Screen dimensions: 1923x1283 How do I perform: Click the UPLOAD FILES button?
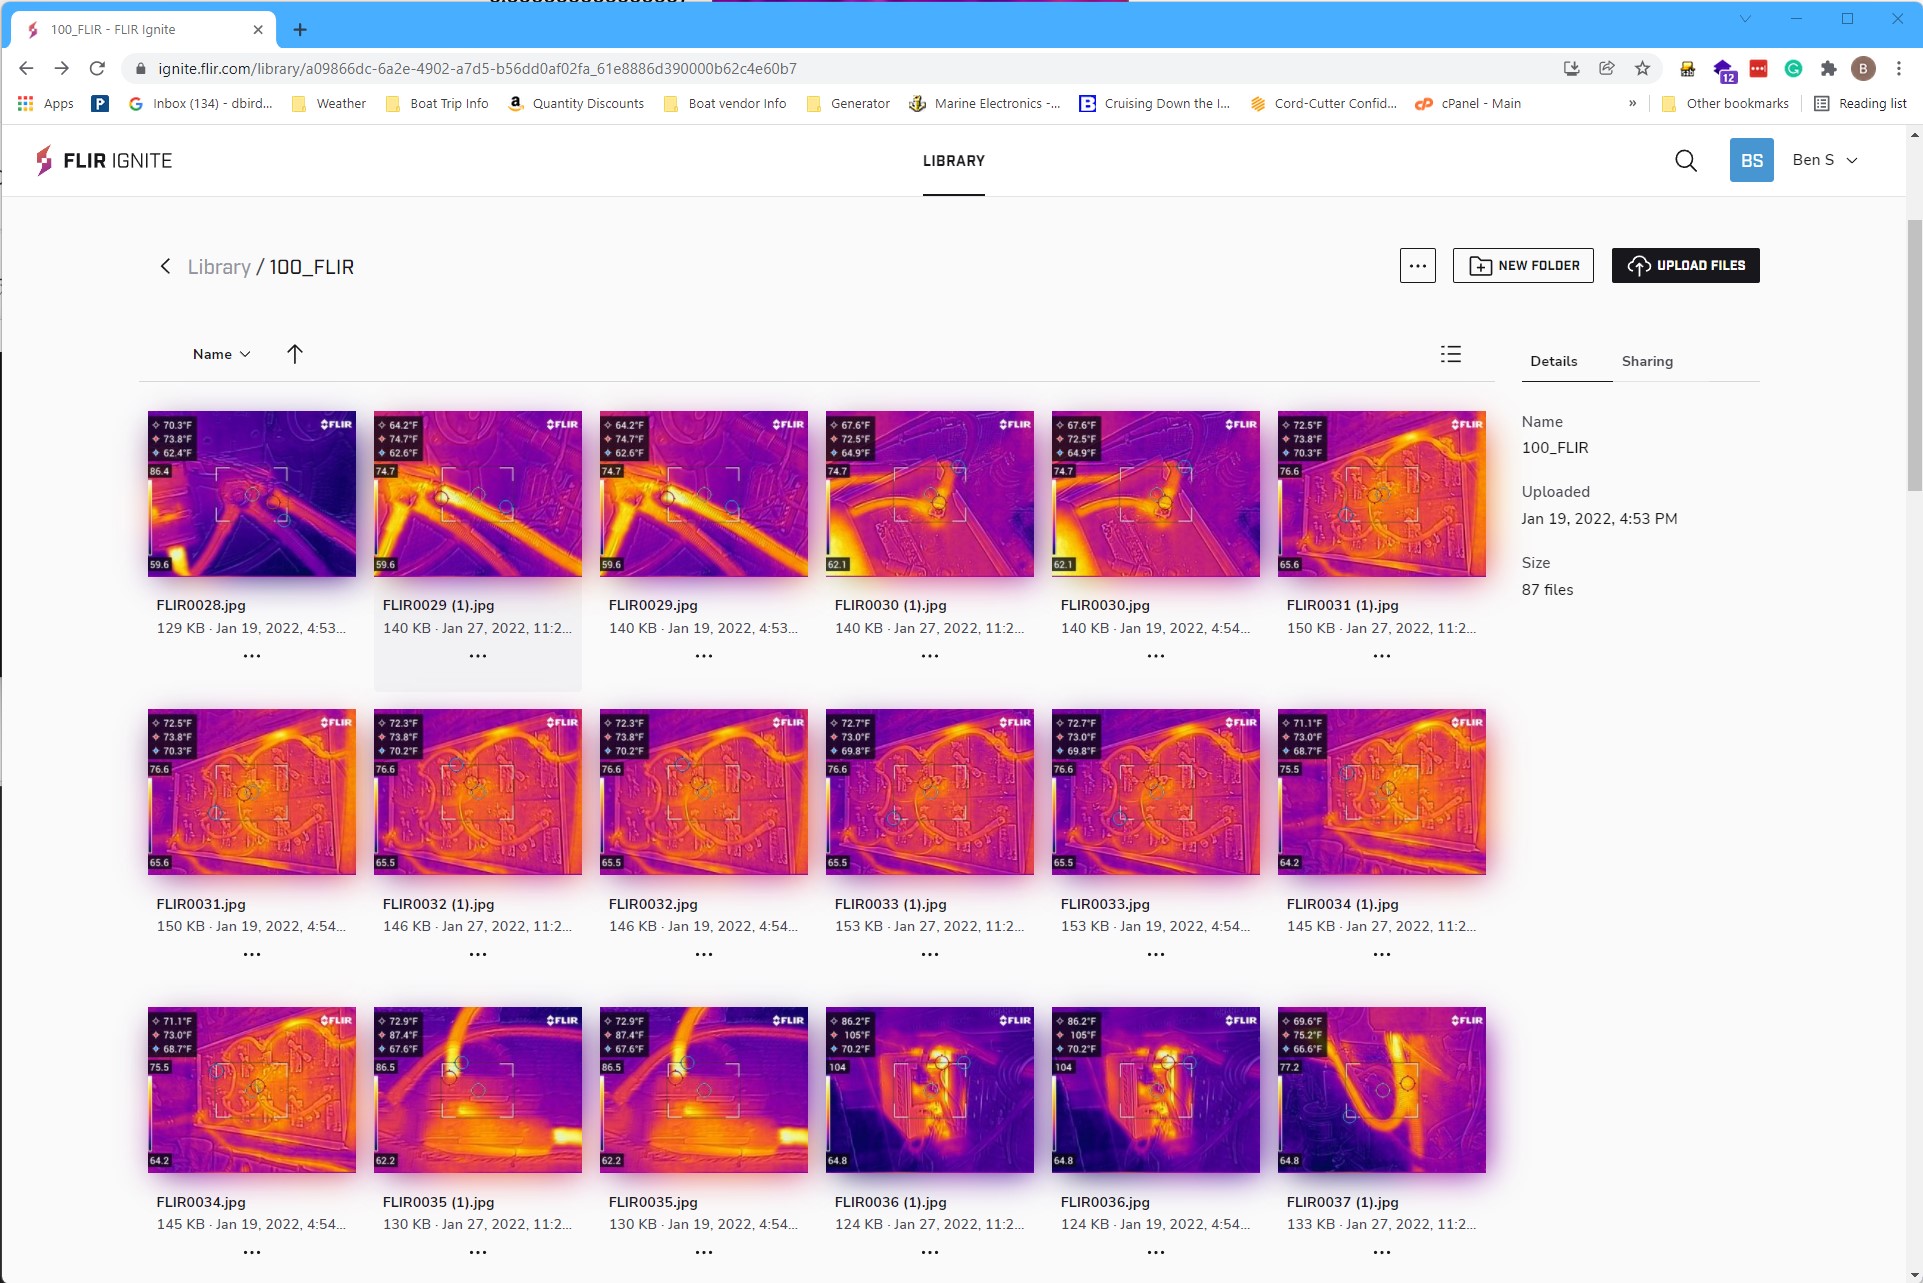click(x=1685, y=266)
